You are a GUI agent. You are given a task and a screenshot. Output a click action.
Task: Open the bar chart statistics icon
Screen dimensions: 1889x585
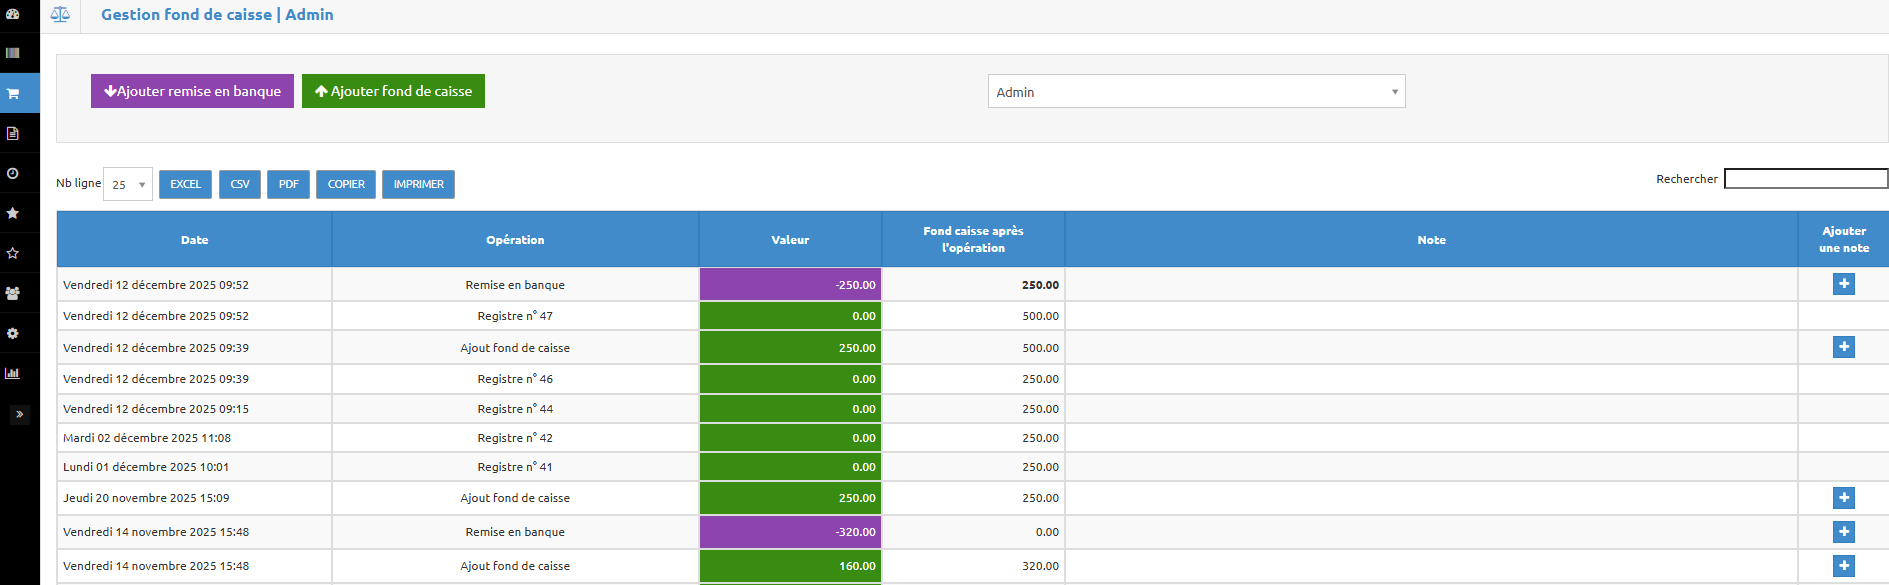[13, 373]
